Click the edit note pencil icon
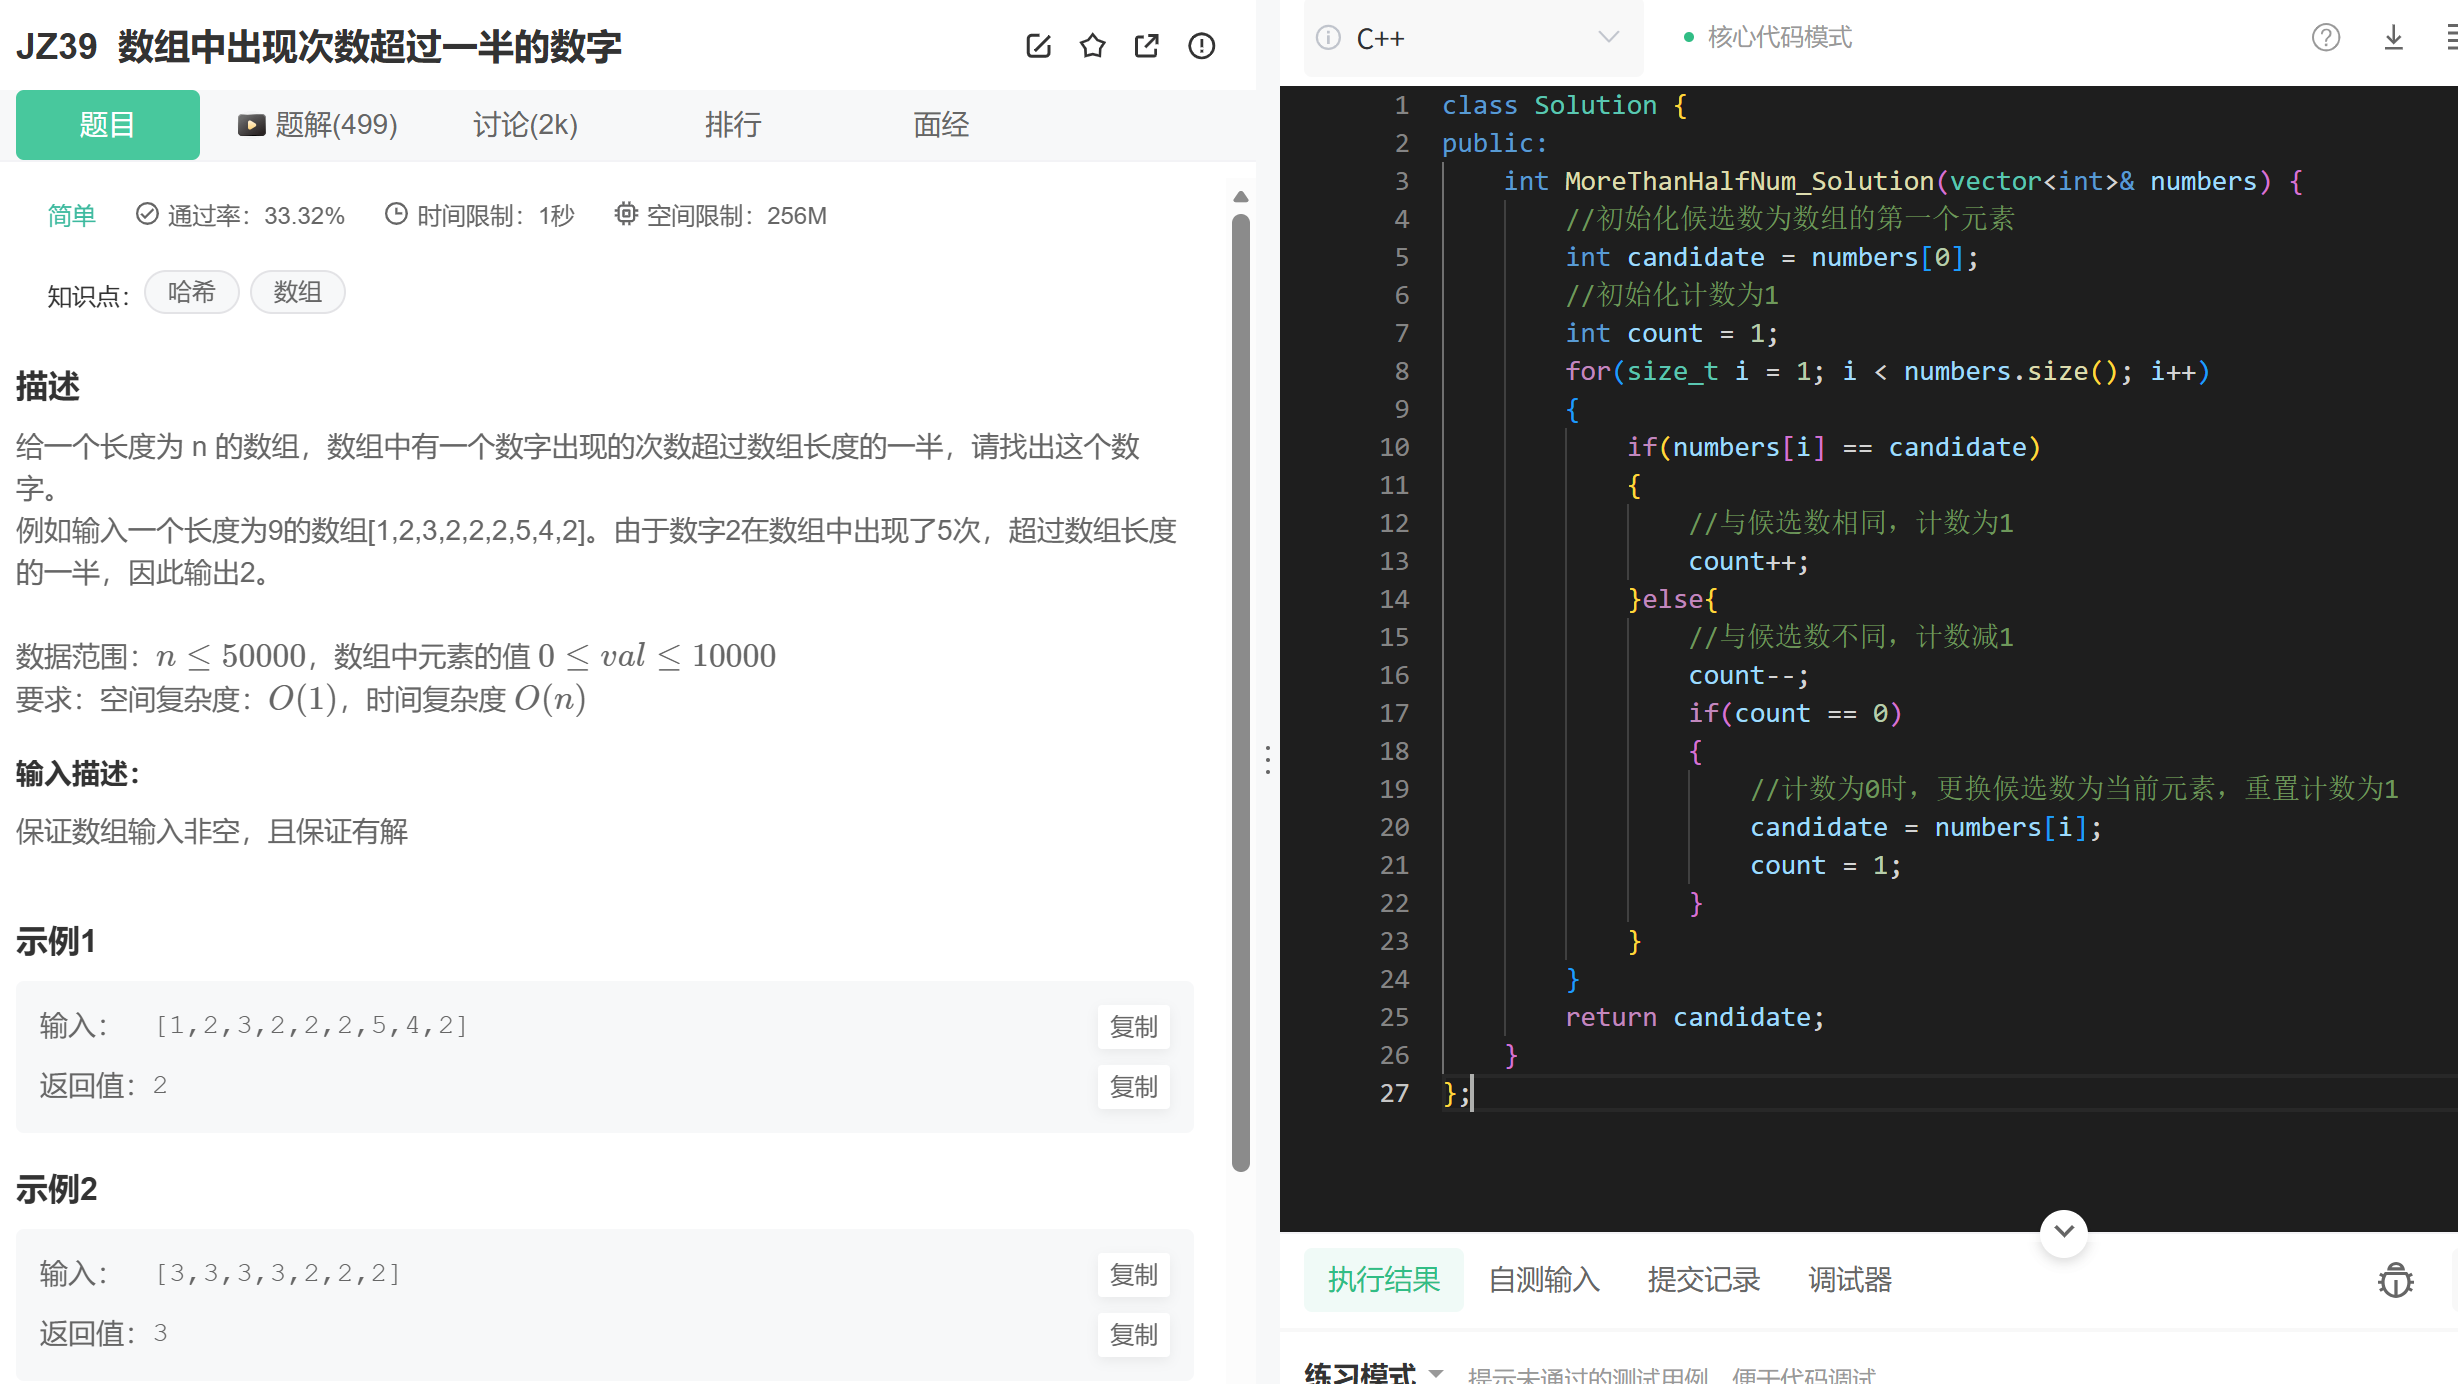Viewport: 2458px width, 1384px height. click(x=1038, y=46)
